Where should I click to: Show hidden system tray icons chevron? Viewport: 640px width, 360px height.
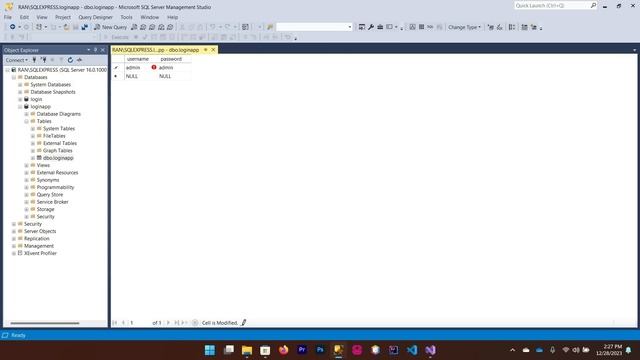pos(513,350)
